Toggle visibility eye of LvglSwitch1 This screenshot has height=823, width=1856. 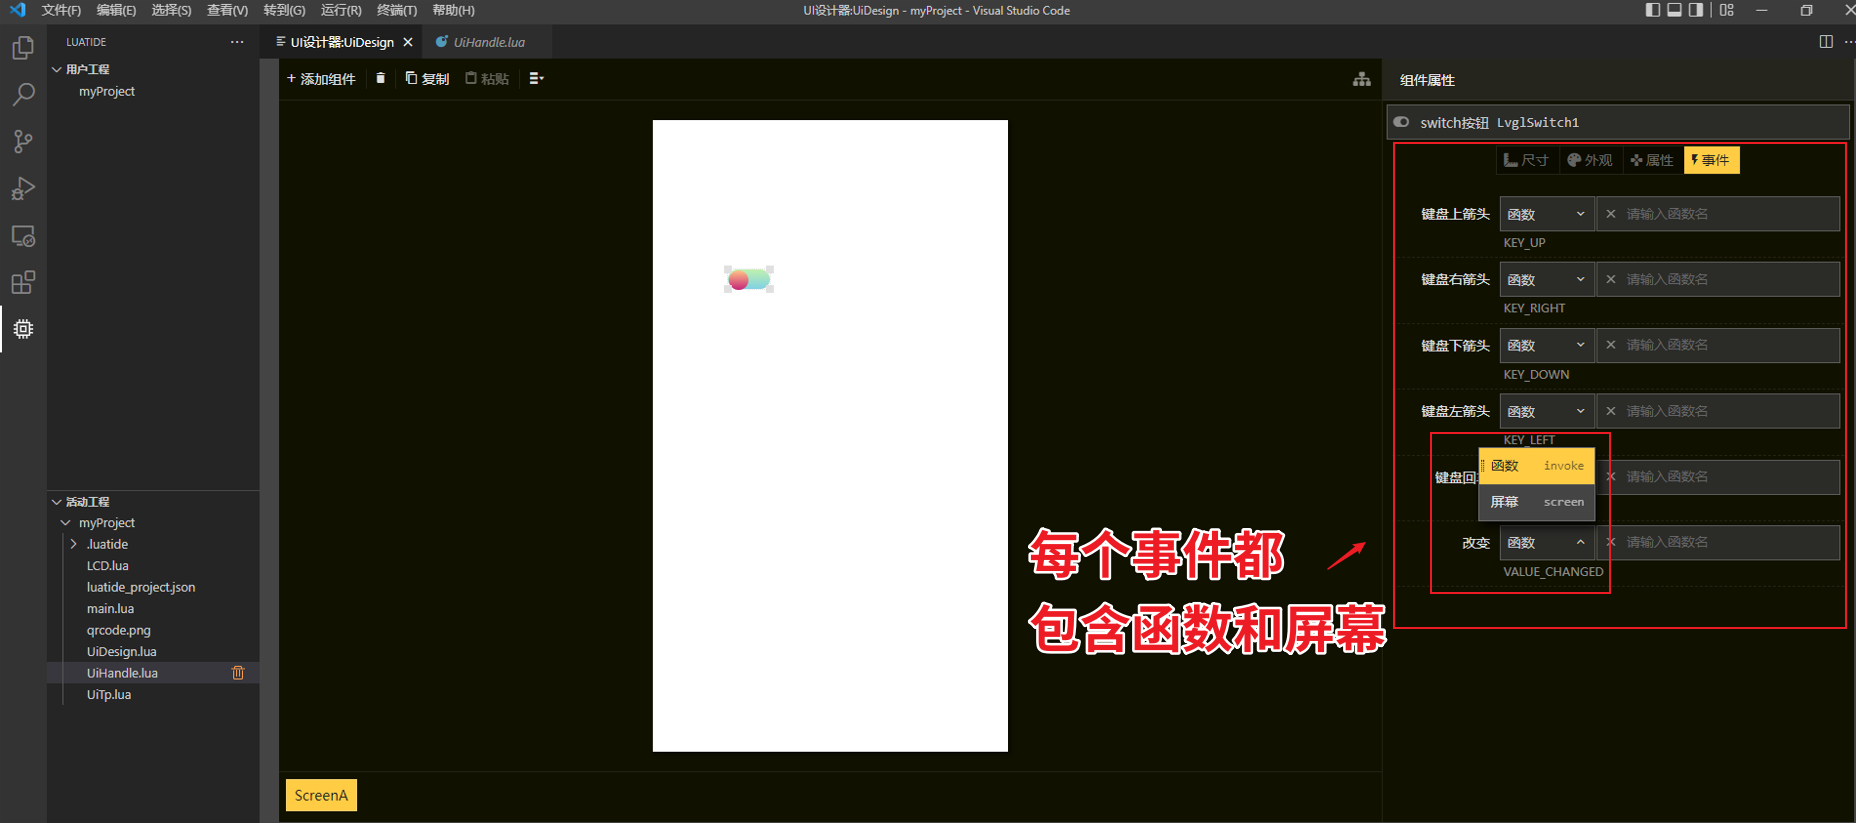click(1402, 122)
